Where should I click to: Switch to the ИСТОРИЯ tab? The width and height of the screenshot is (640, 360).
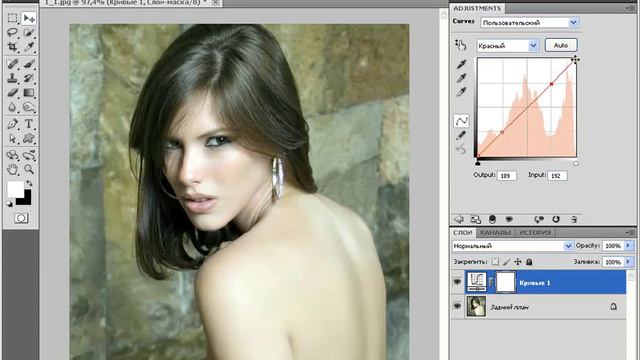[535, 232]
